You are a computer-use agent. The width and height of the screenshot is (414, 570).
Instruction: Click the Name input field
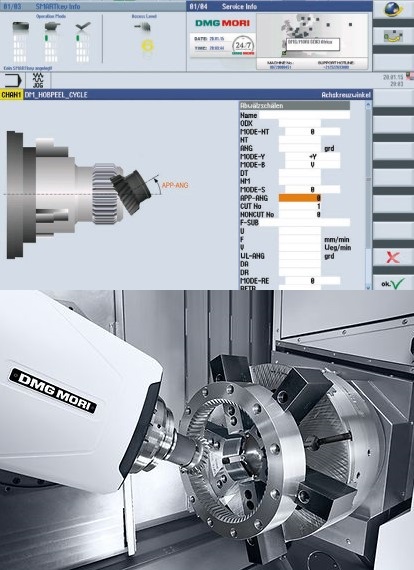click(305, 115)
